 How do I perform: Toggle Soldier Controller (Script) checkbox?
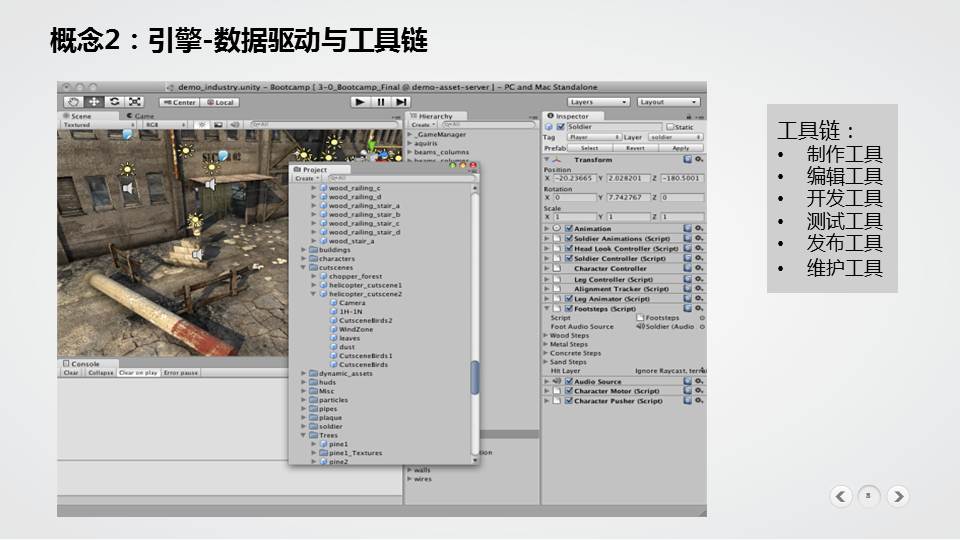pos(569,258)
